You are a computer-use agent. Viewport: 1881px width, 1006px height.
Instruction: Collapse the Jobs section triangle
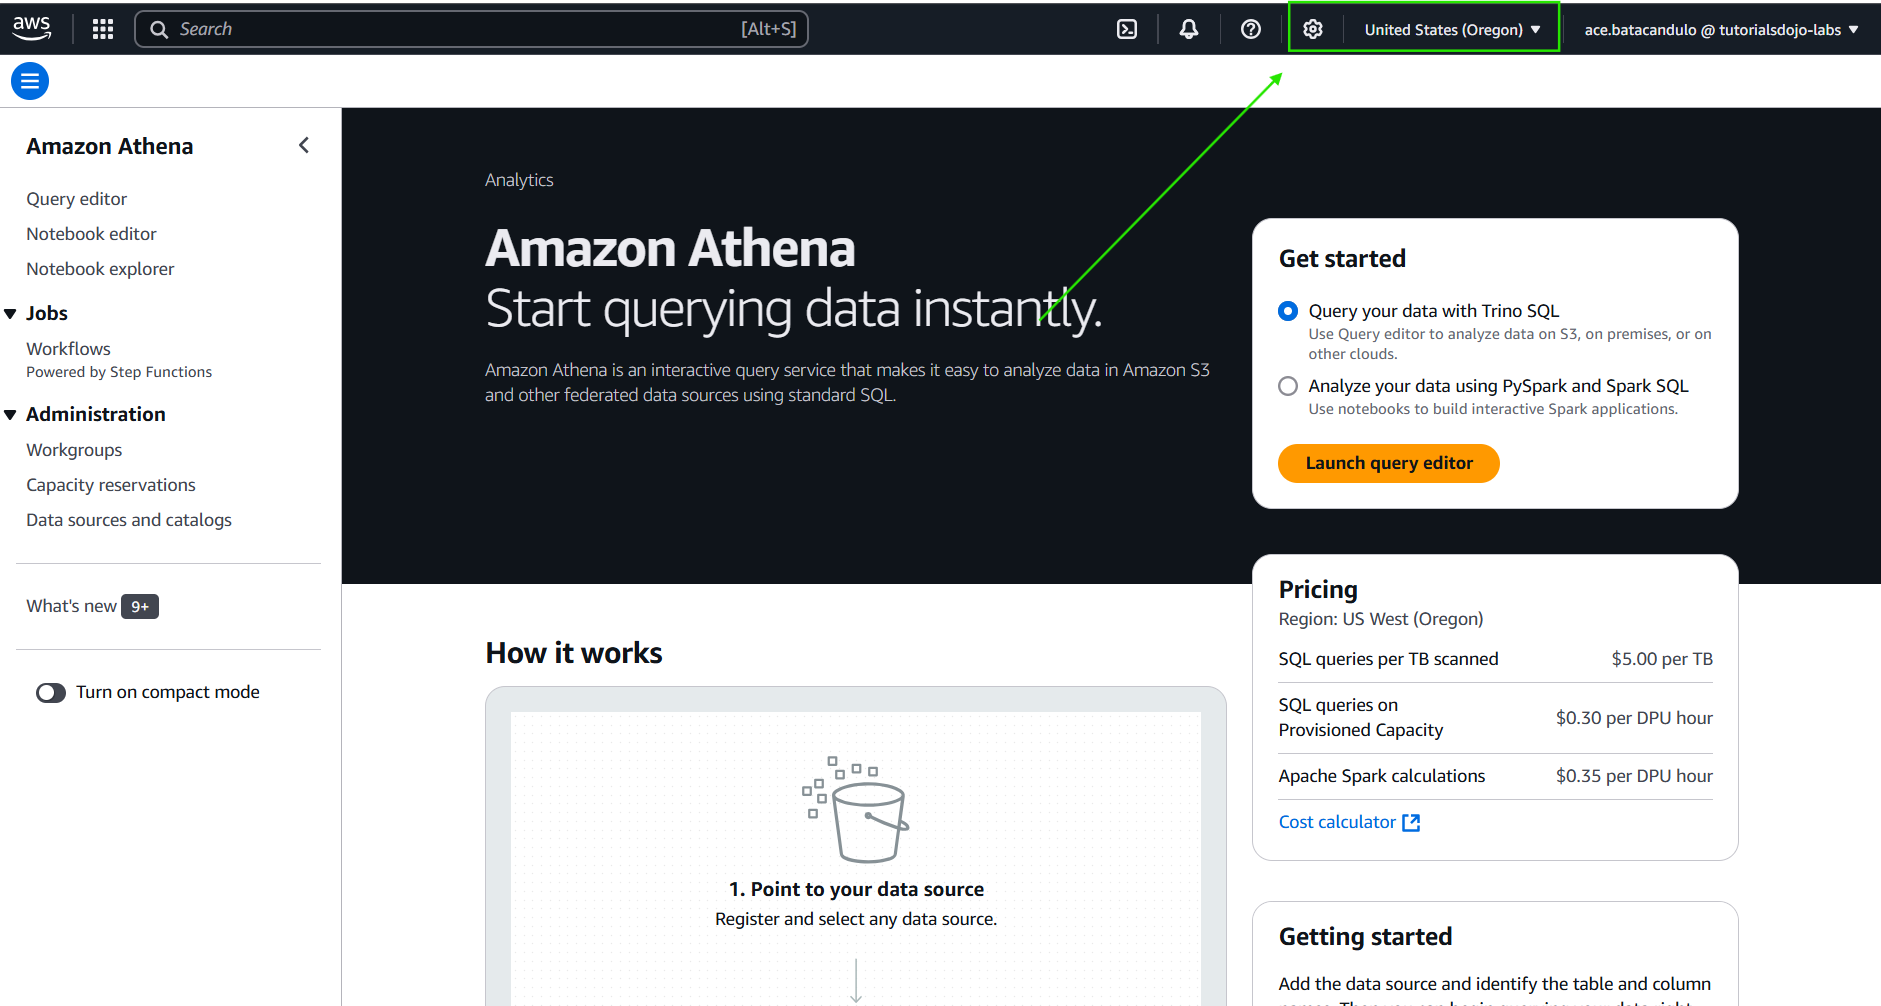point(10,314)
